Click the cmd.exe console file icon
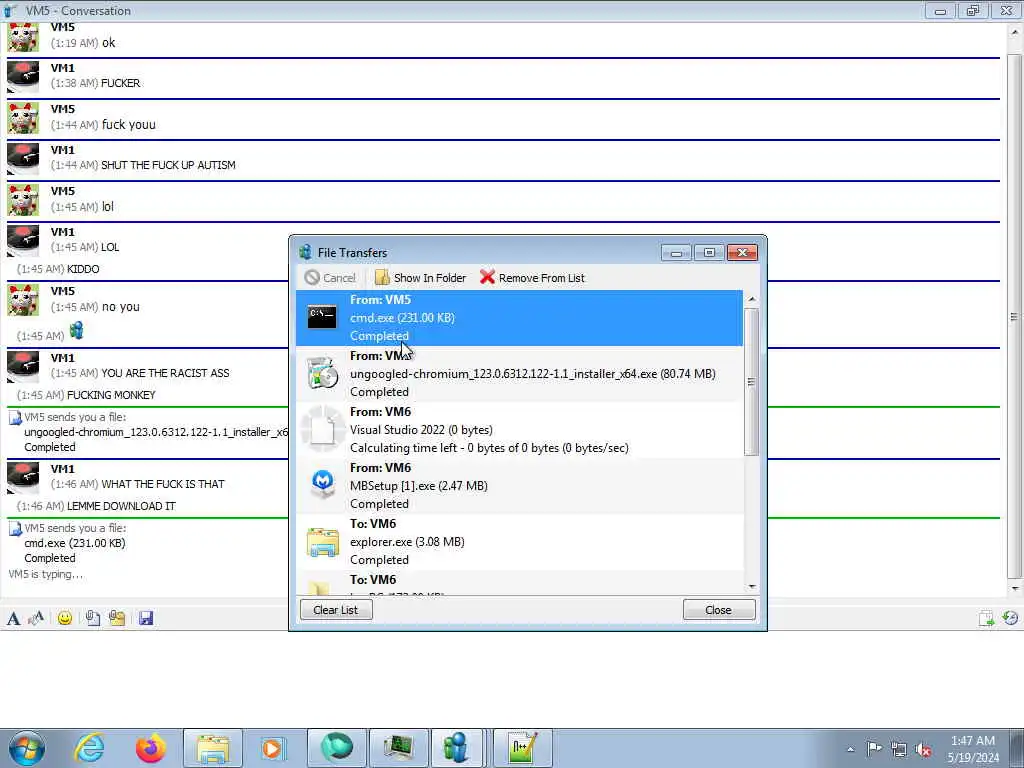Image resolution: width=1024 pixels, height=768 pixels. click(322, 317)
